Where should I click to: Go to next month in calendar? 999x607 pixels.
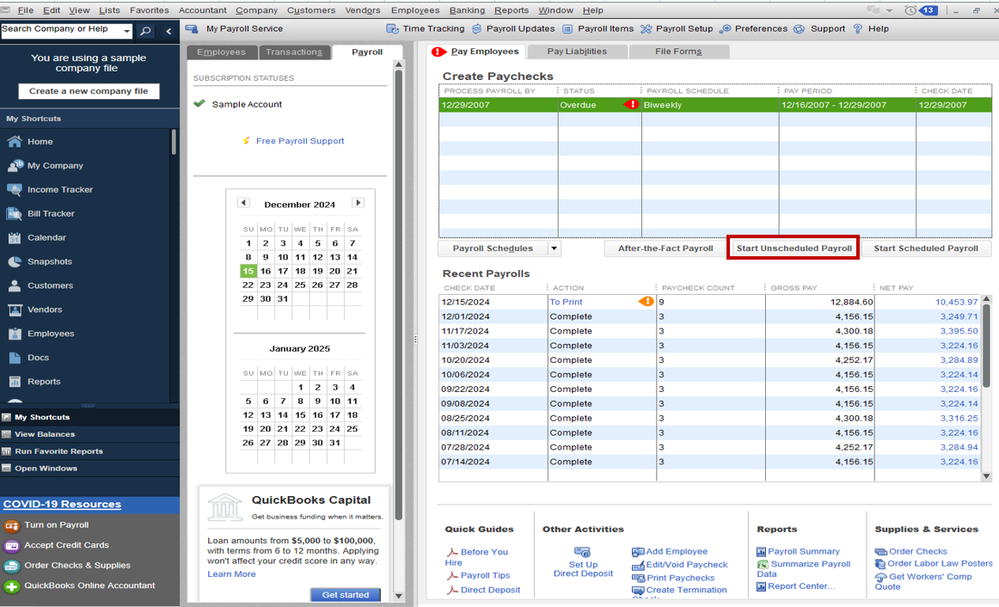click(358, 203)
